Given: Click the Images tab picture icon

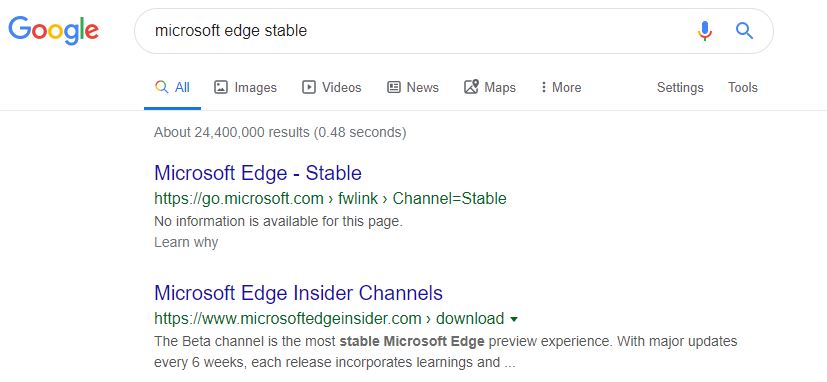Looking at the screenshot, I should (220, 87).
